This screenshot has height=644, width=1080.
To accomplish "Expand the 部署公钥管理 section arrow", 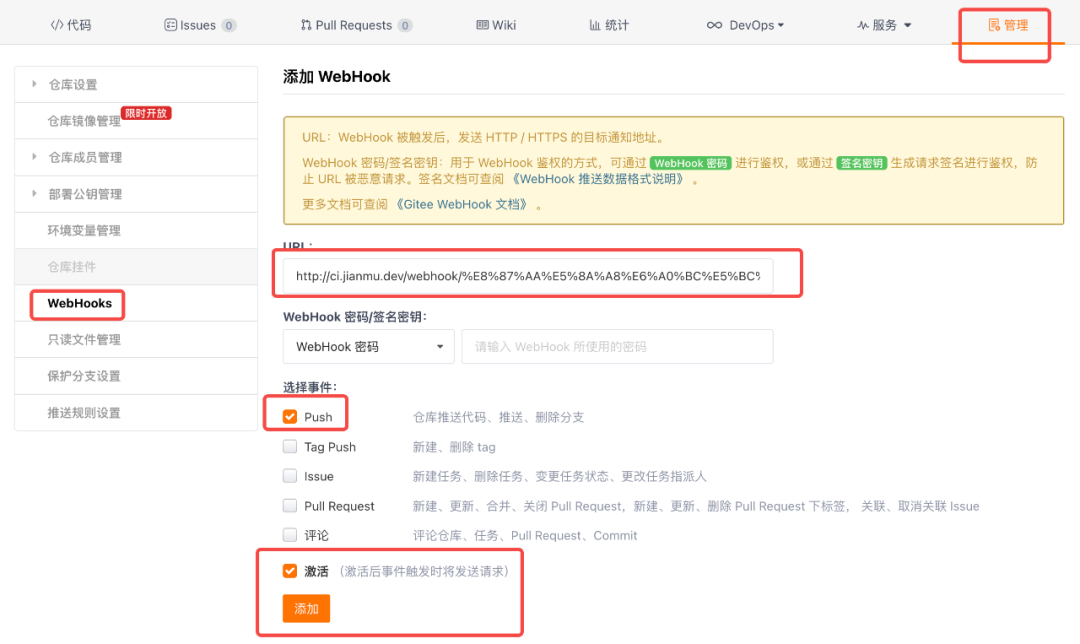I will [x=34, y=194].
